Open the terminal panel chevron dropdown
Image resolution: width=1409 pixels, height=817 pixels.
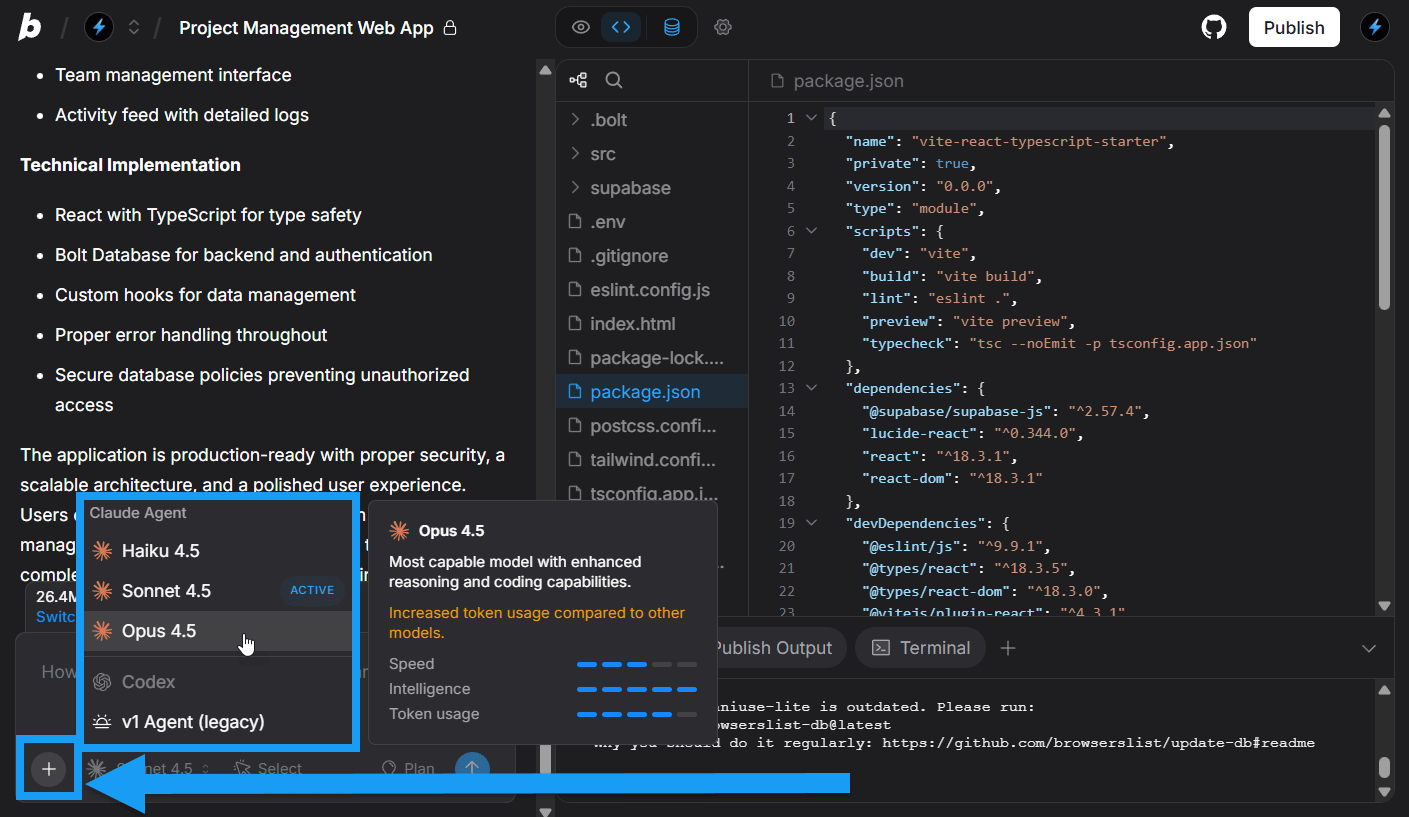pos(1369,647)
